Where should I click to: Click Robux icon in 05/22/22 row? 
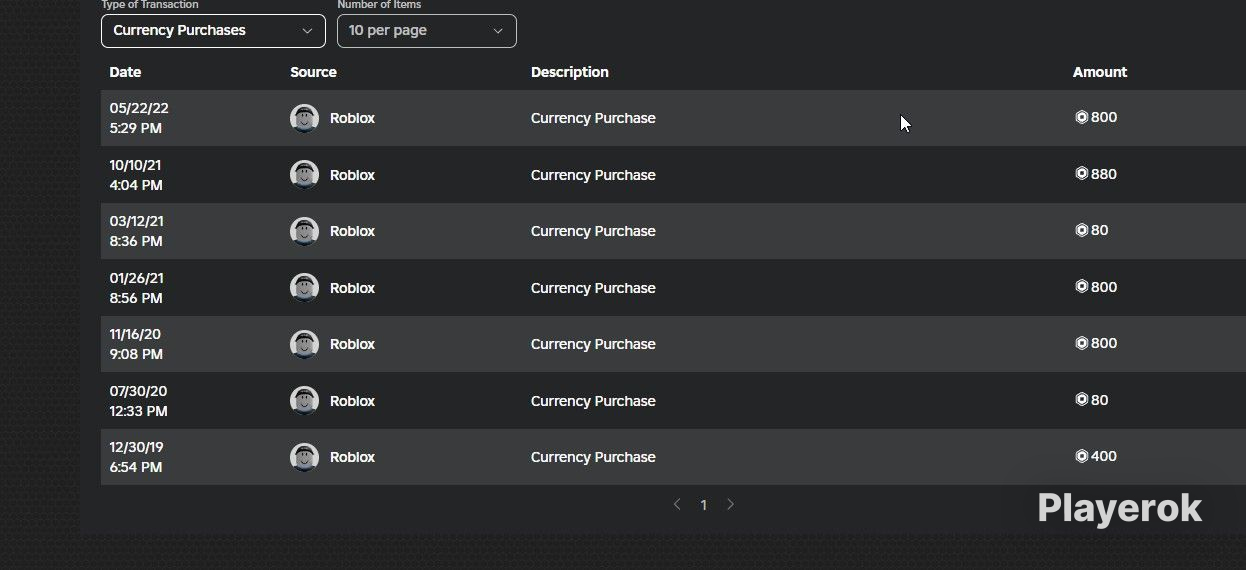click(x=1081, y=117)
